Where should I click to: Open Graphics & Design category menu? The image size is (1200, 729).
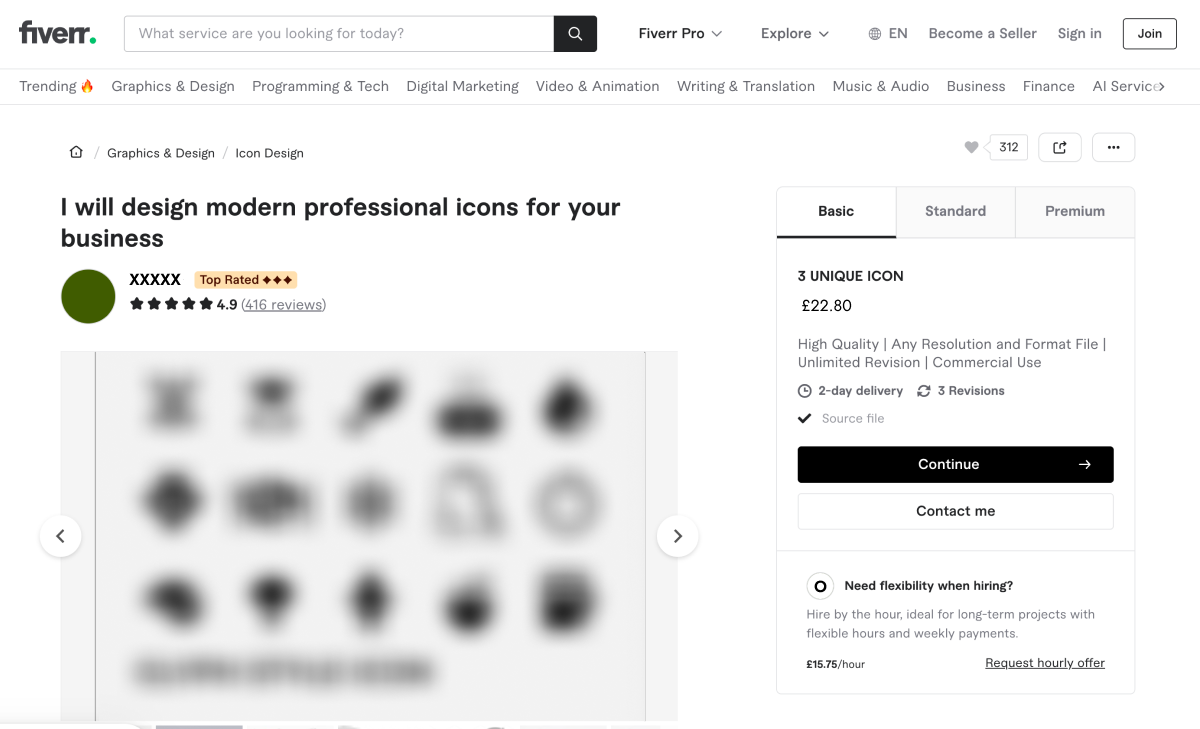click(x=173, y=86)
